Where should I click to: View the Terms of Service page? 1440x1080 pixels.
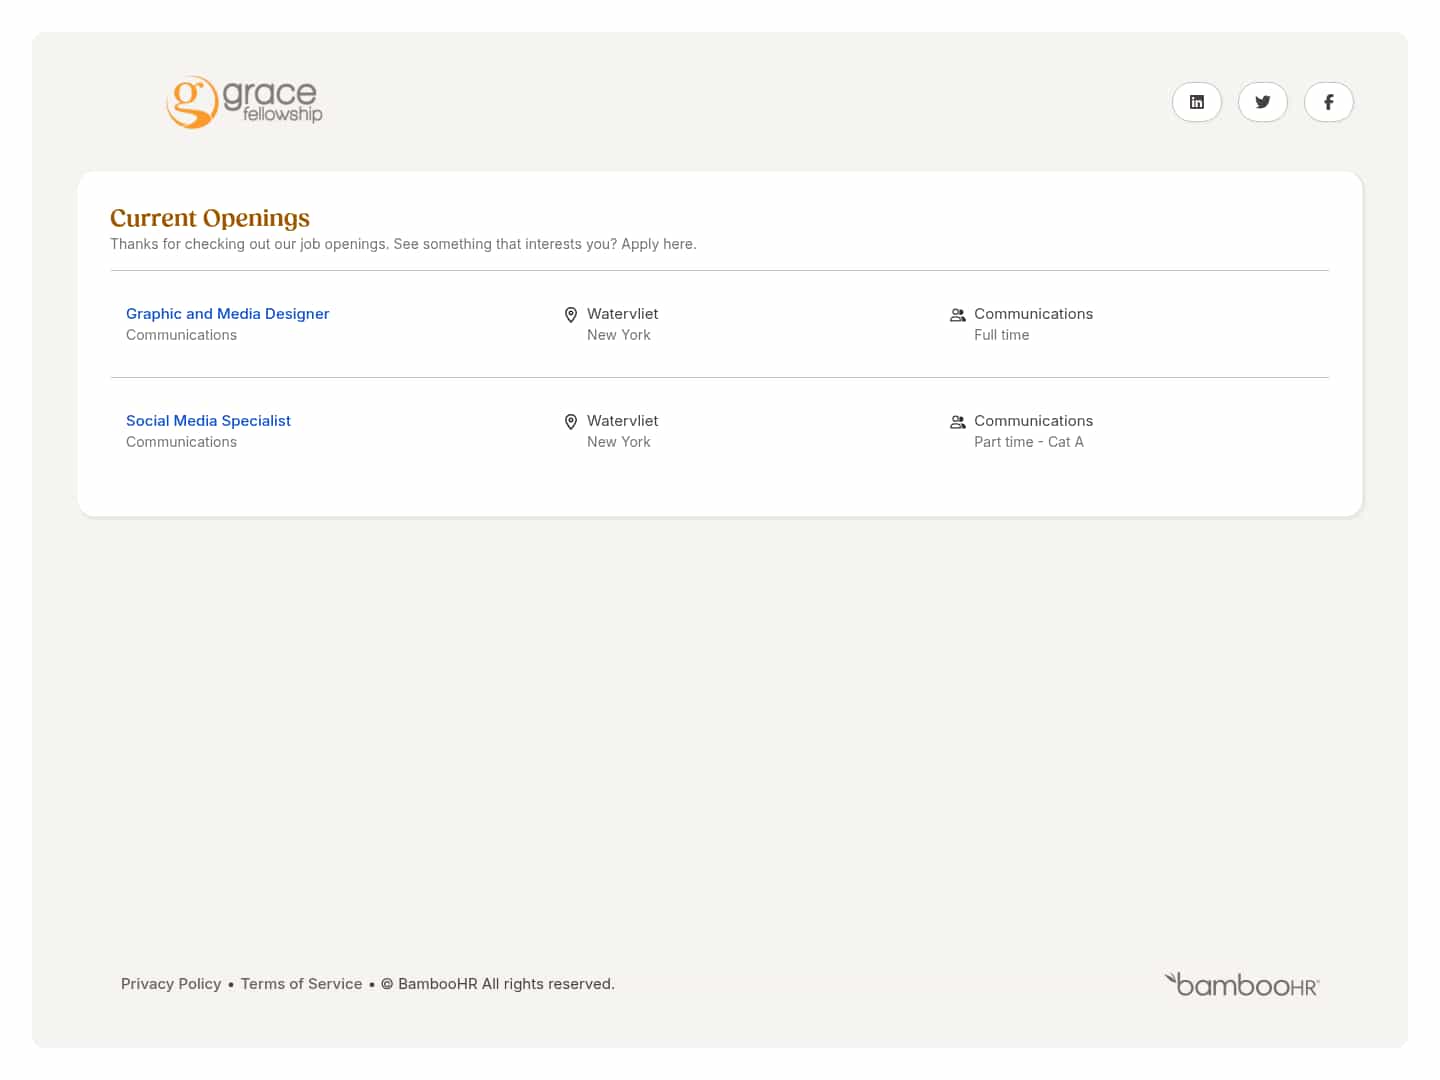[x=301, y=984]
